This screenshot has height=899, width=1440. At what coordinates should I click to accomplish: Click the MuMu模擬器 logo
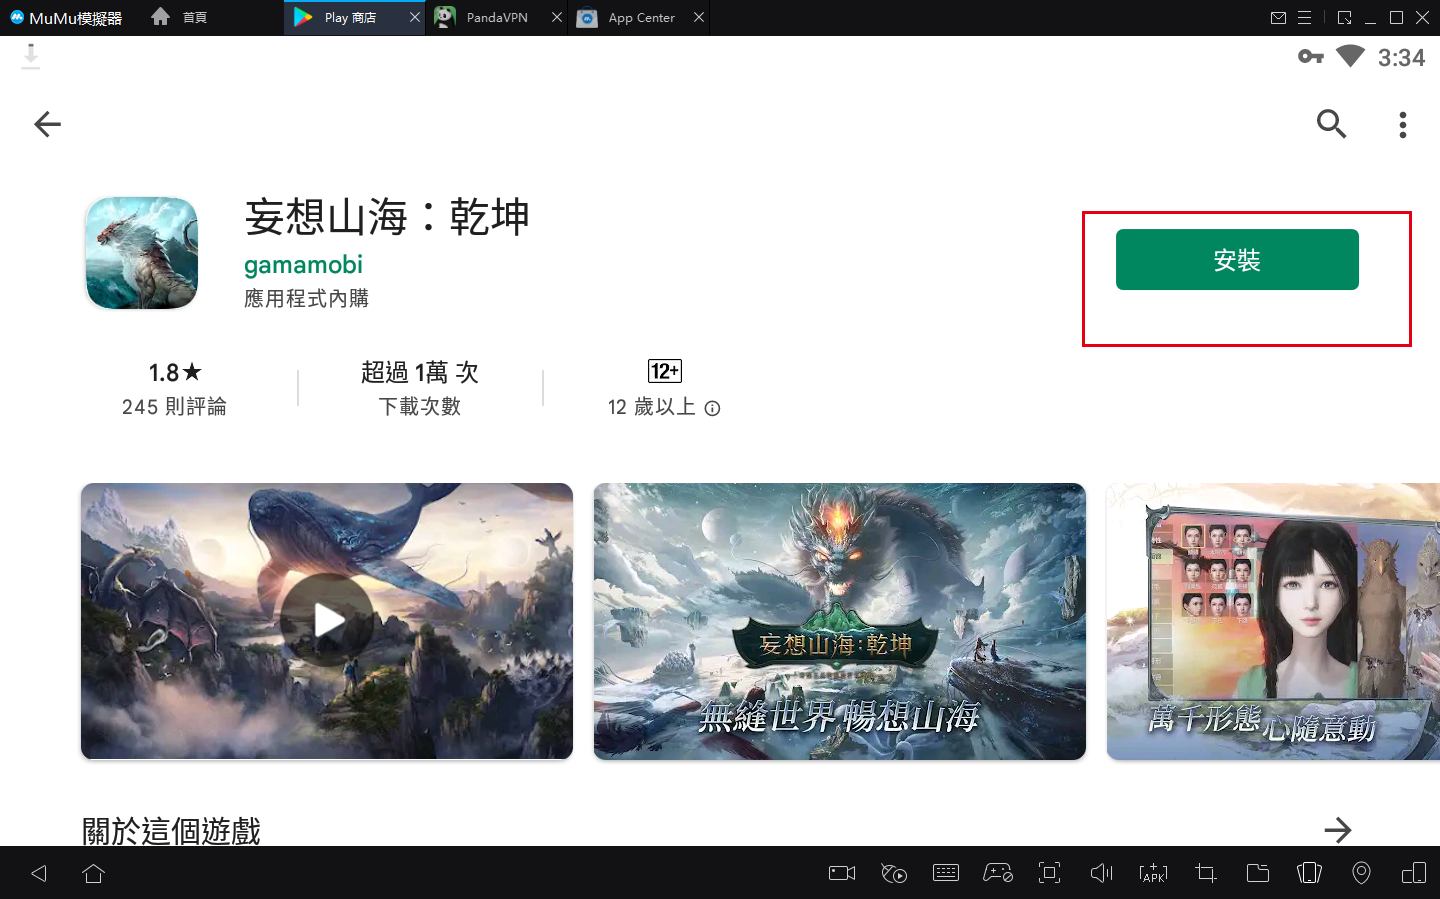[x=66, y=18]
